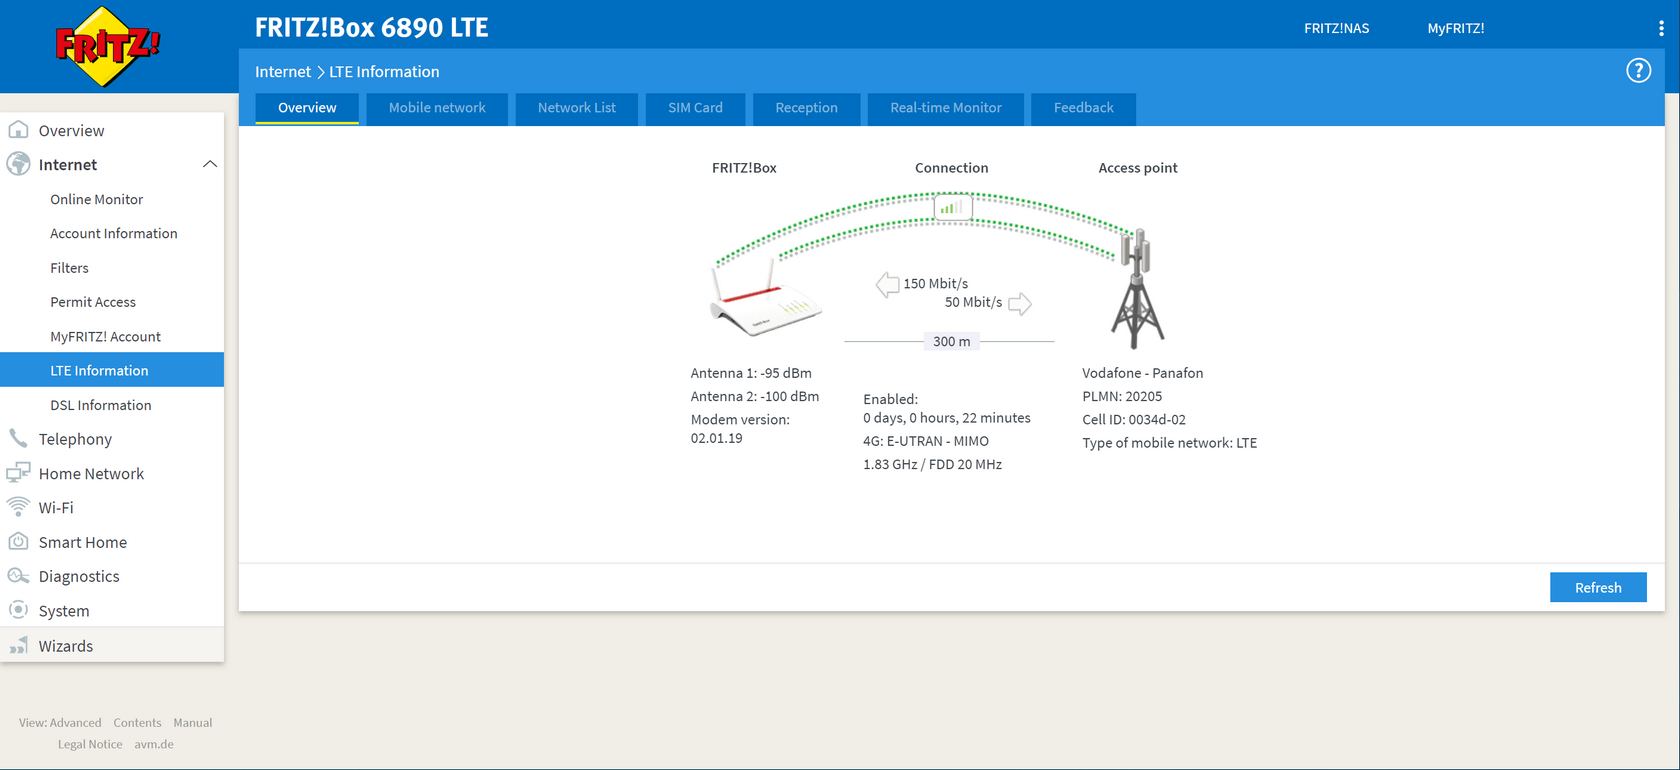Open the Legal Notice link

[x=90, y=744]
